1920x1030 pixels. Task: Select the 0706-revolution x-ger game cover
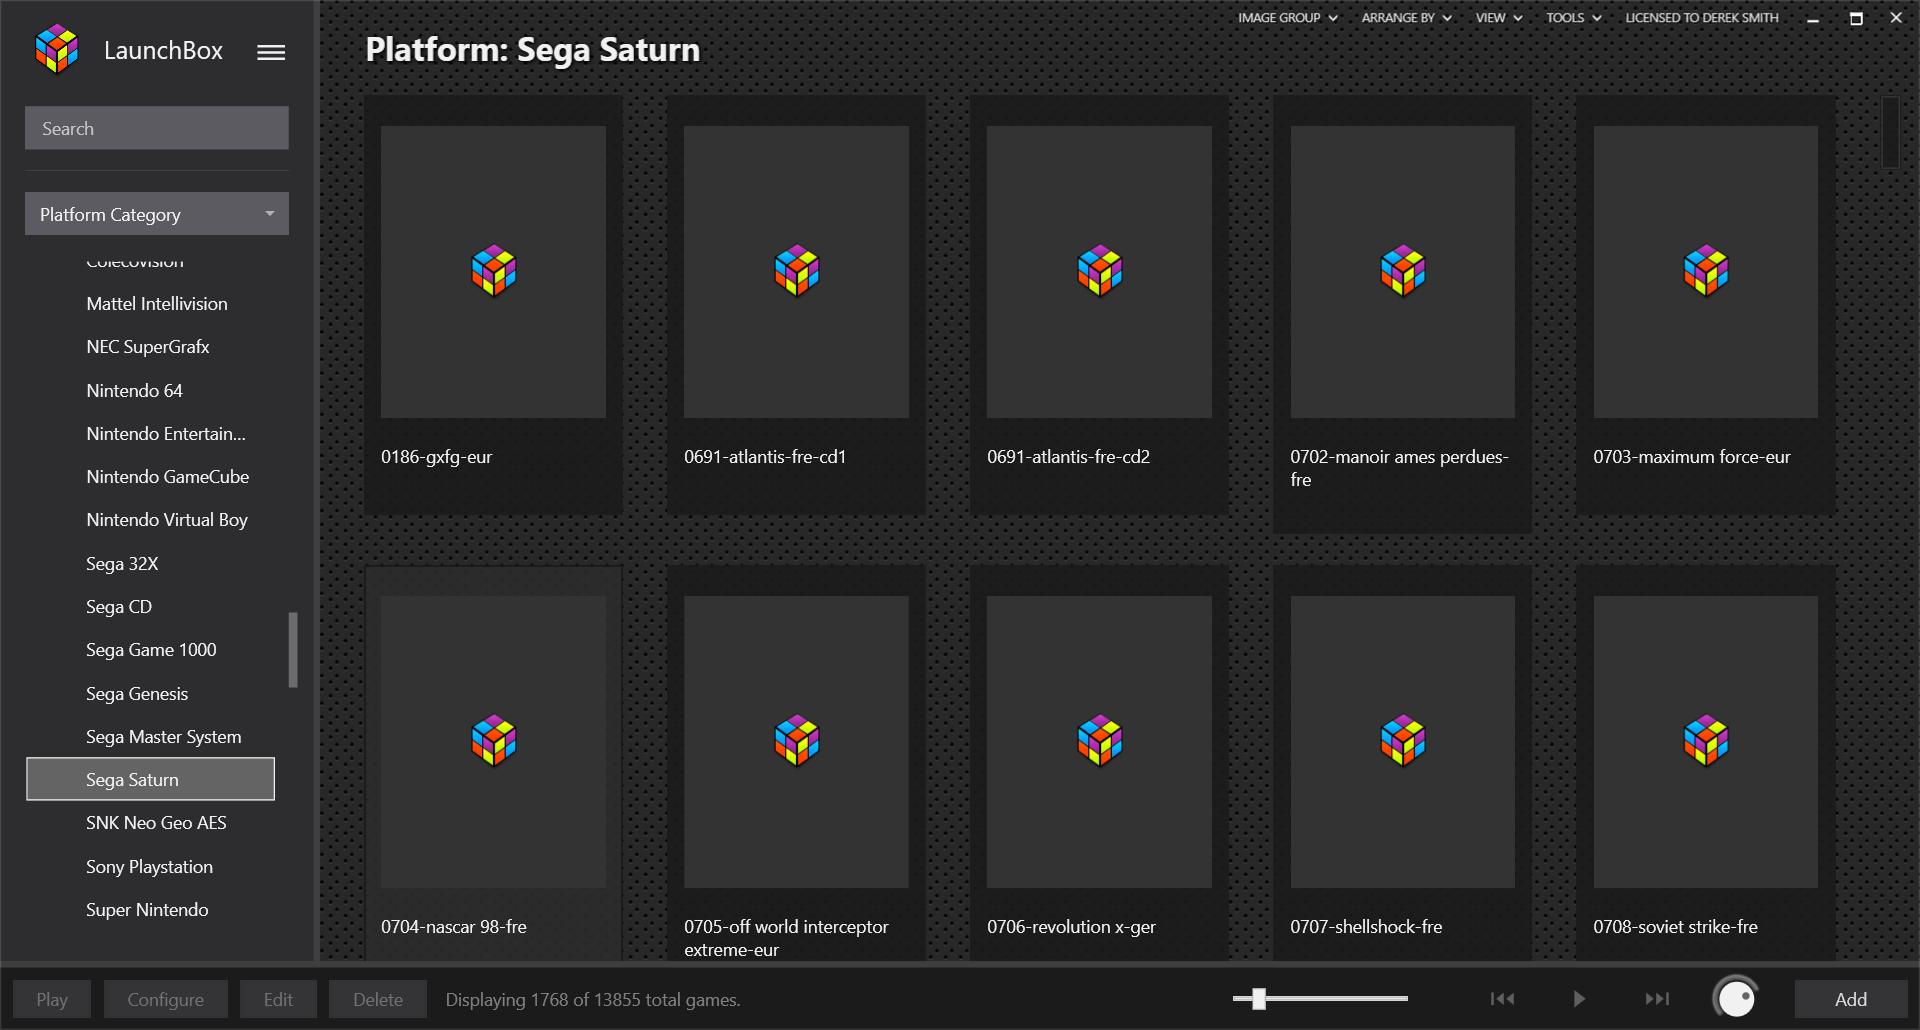pyautogui.click(x=1099, y=742)
